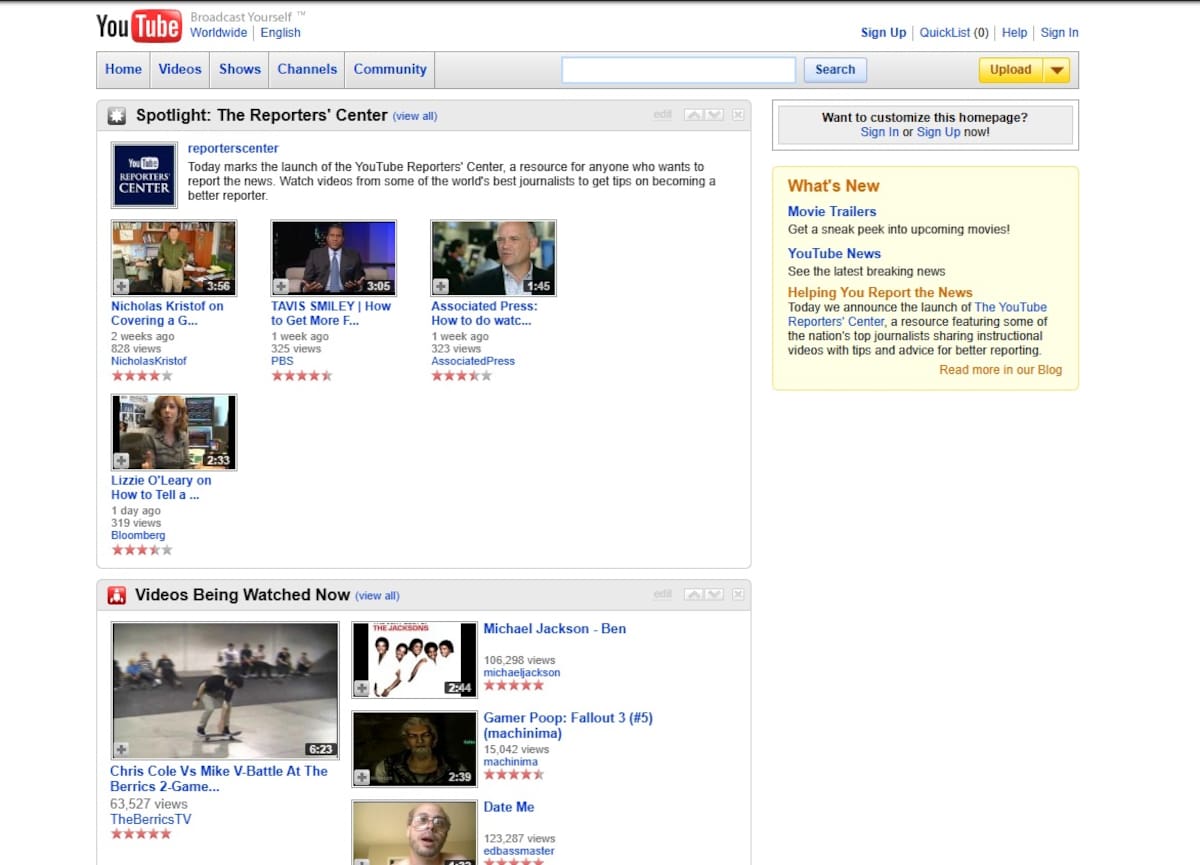Click the Sign Up link in header
Image resolution: width=1200 pixels, height=865 pixels.
(884, 33)
